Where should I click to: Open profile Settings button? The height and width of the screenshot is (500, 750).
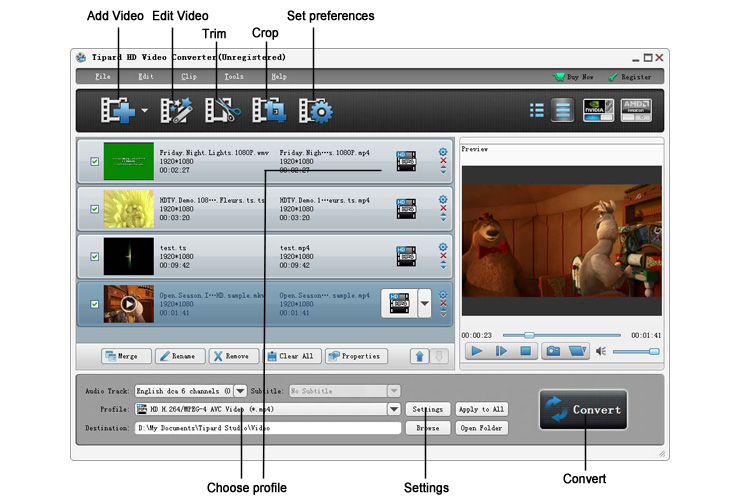point(428,409)
